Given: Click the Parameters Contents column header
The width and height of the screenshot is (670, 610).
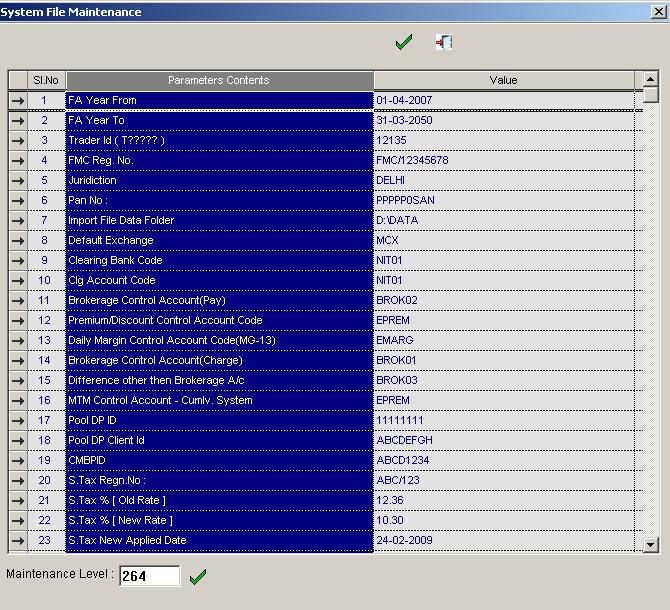Looking at the screenshot, I should point(219,80).
